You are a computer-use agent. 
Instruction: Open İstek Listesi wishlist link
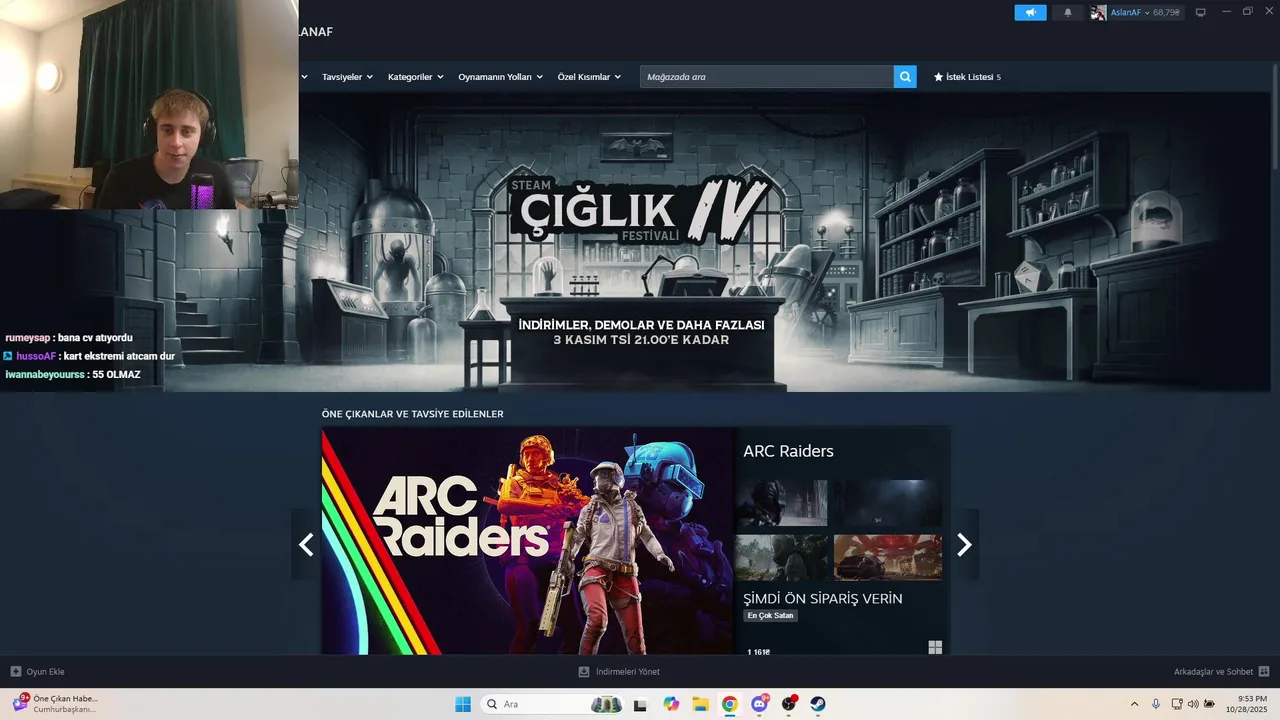[x=967, y=77]
